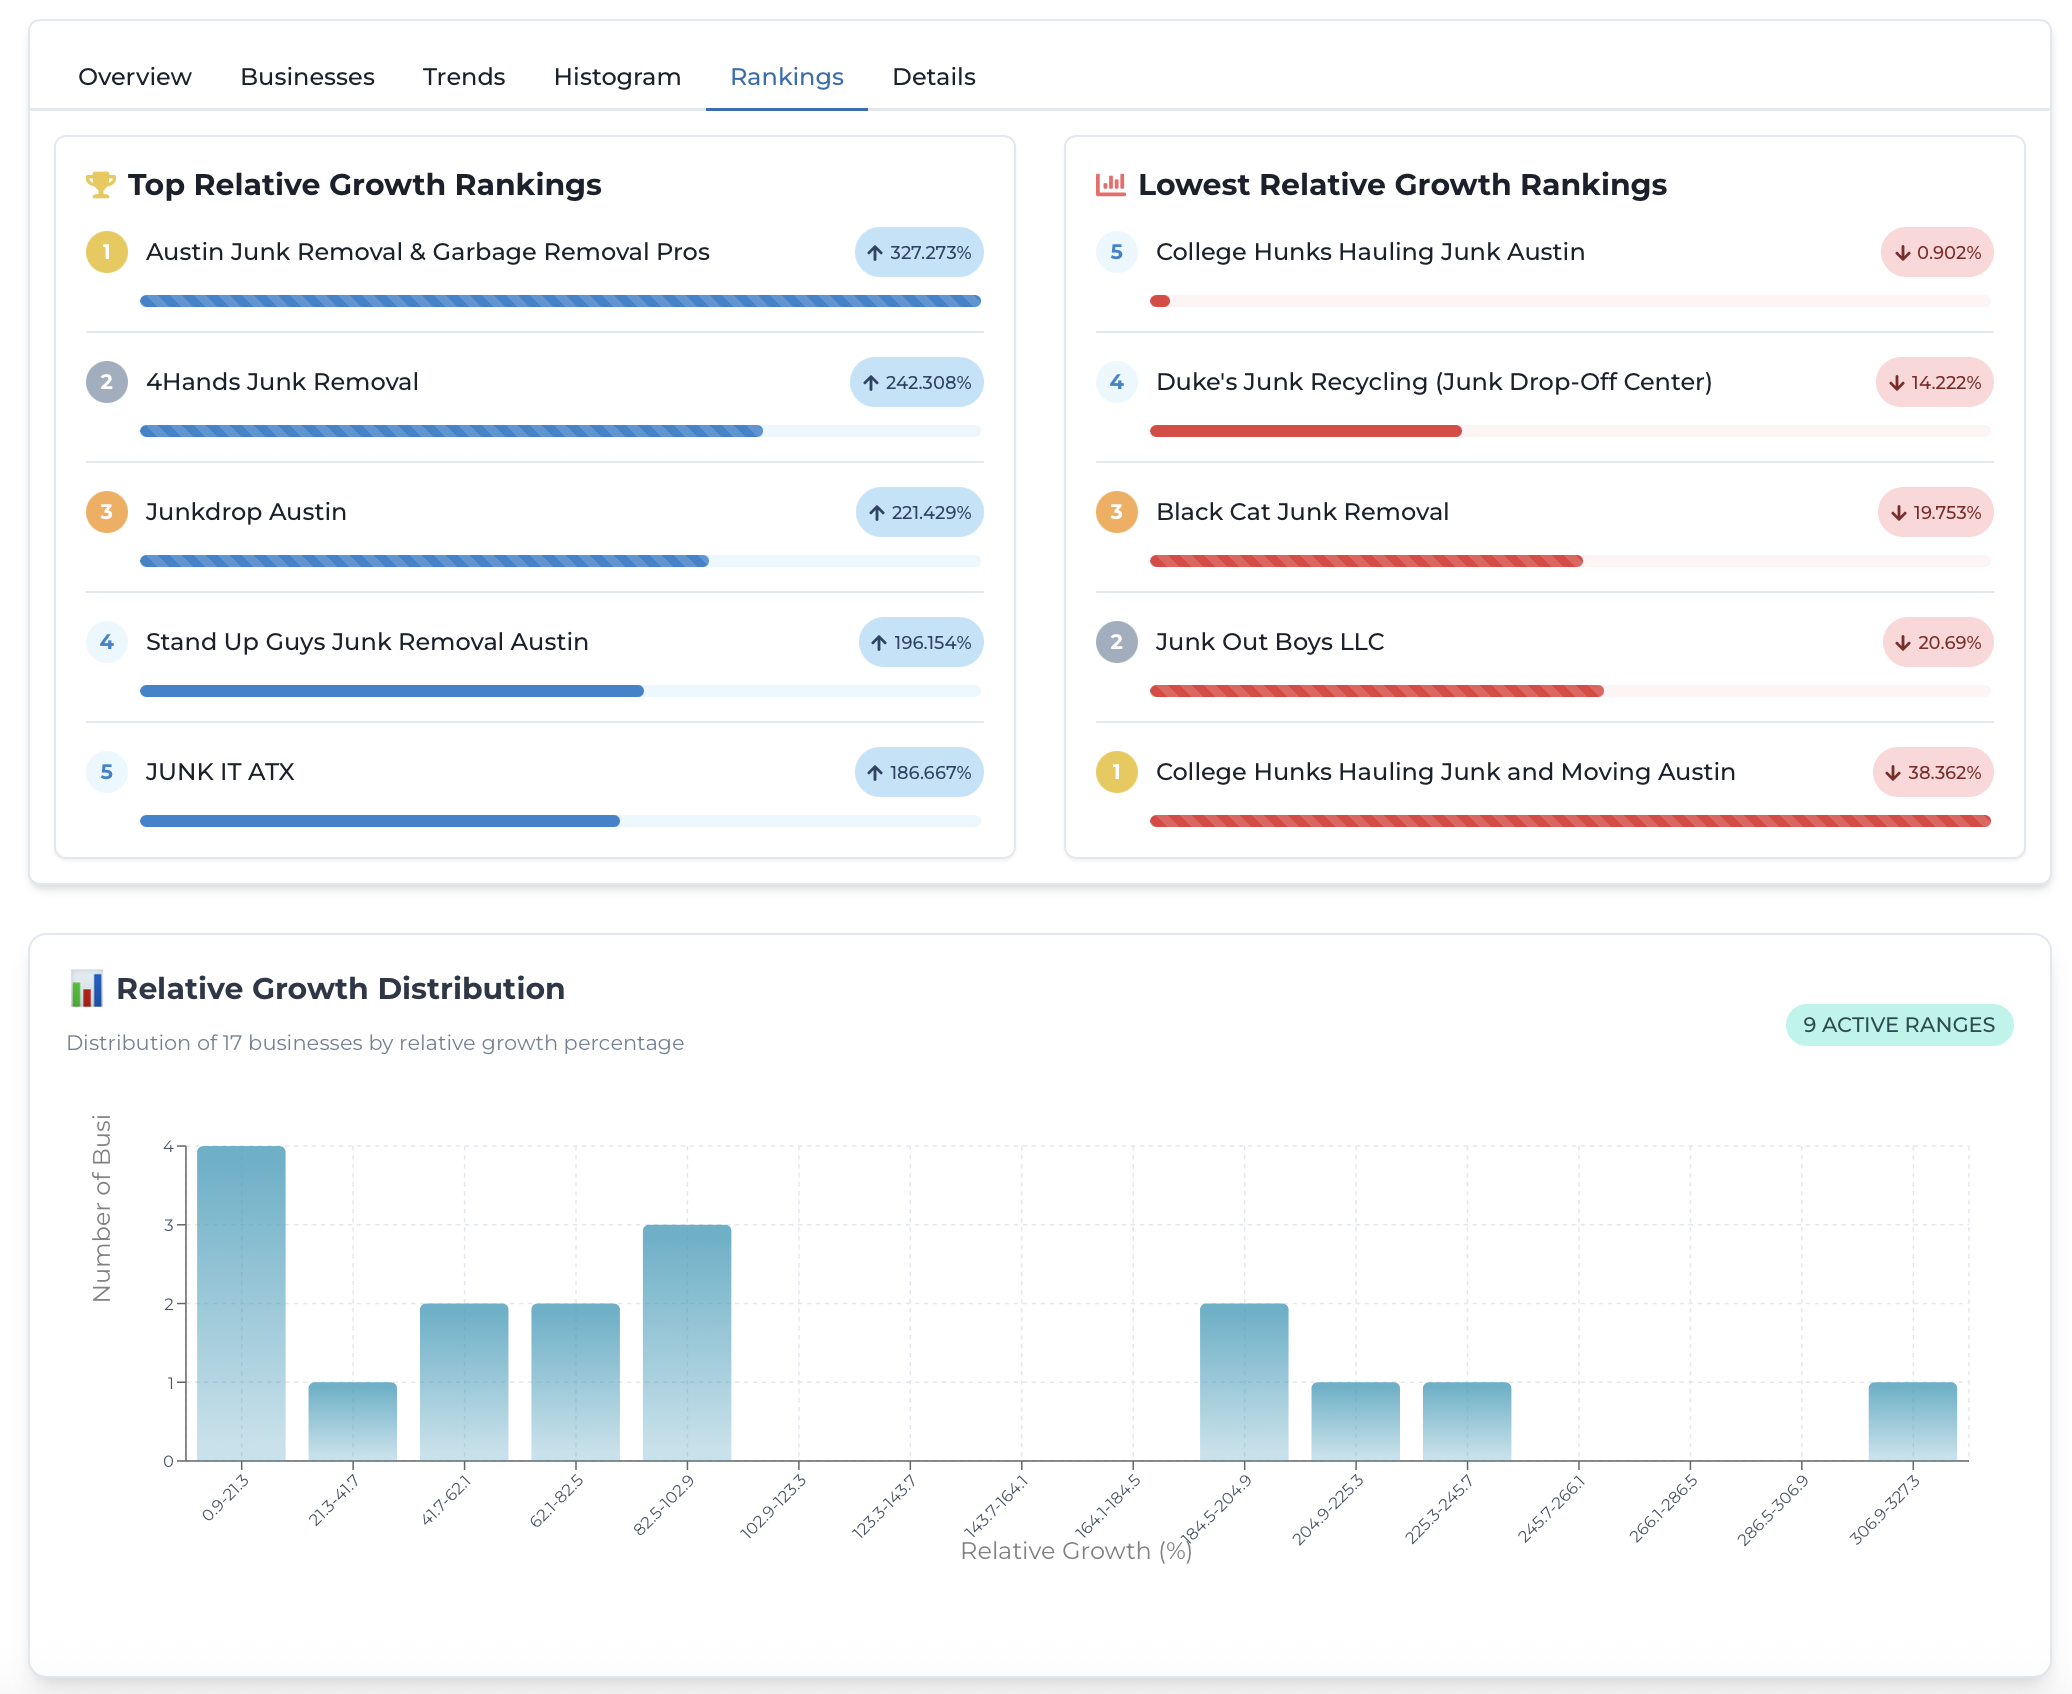Click Stand Up Guys progress bar
Screen dimensions: 2072x1694
coord(560,691)
